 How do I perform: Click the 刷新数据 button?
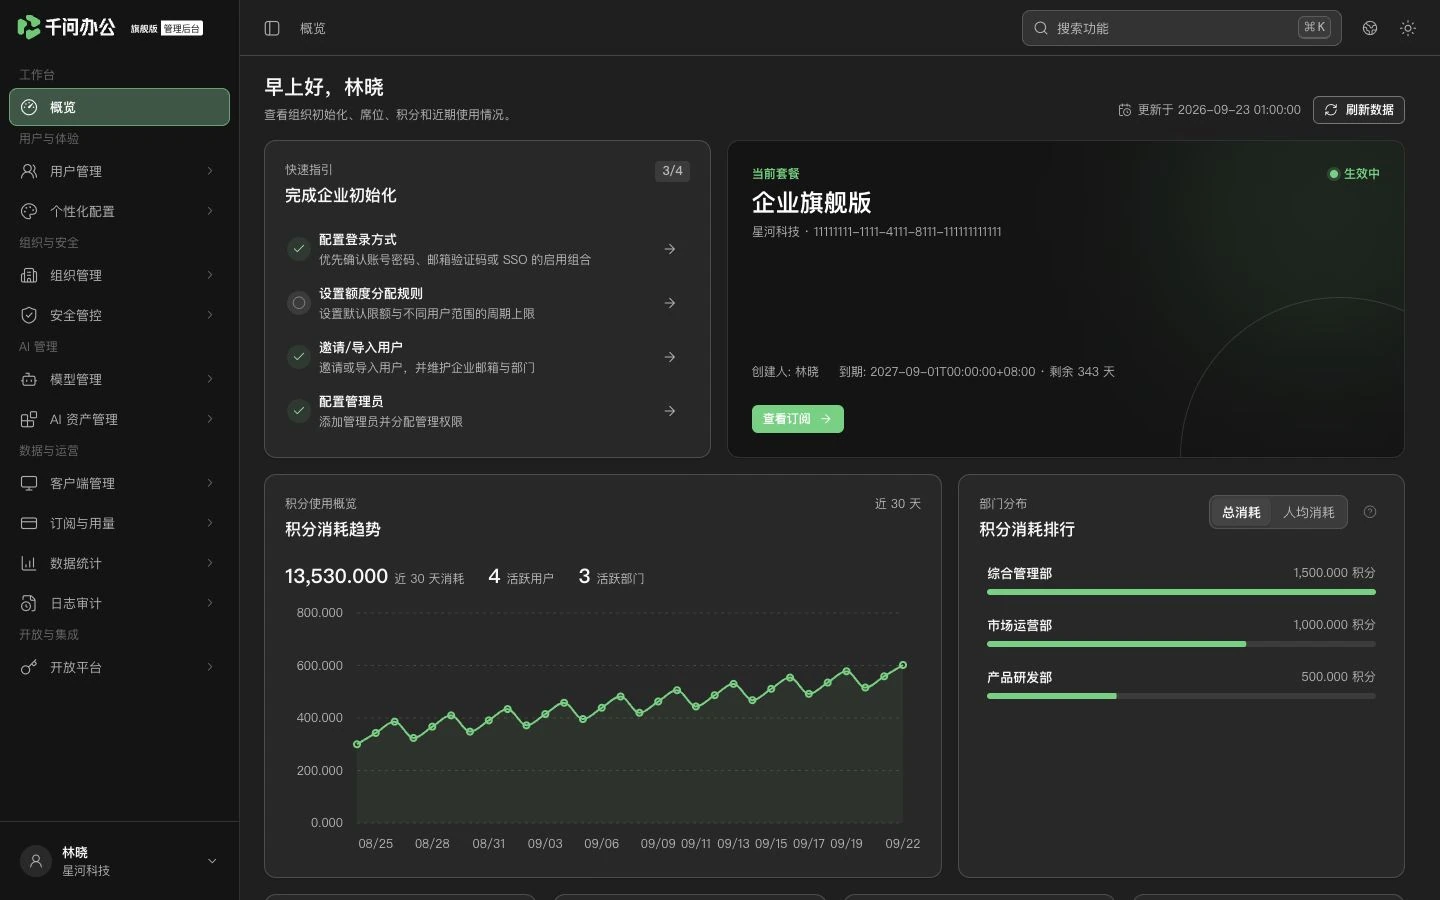point(1359,110)
